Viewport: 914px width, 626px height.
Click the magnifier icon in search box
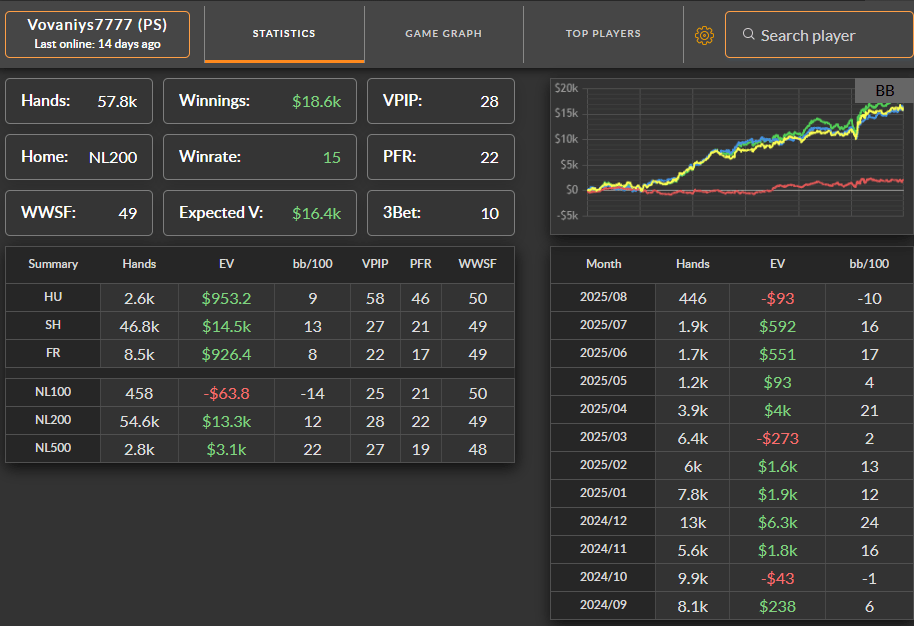click(x=748, y=34)
